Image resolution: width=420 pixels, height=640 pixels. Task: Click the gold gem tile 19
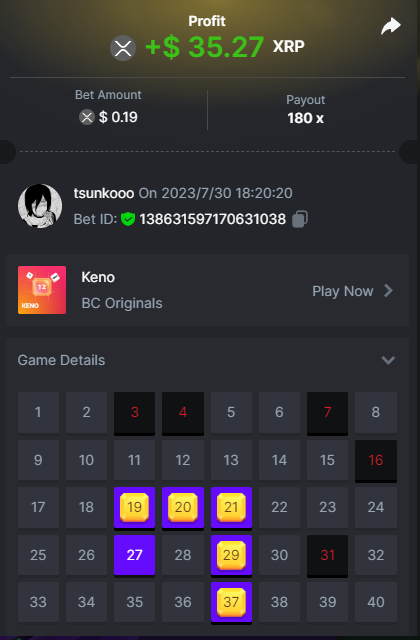(x=134, y=508)
